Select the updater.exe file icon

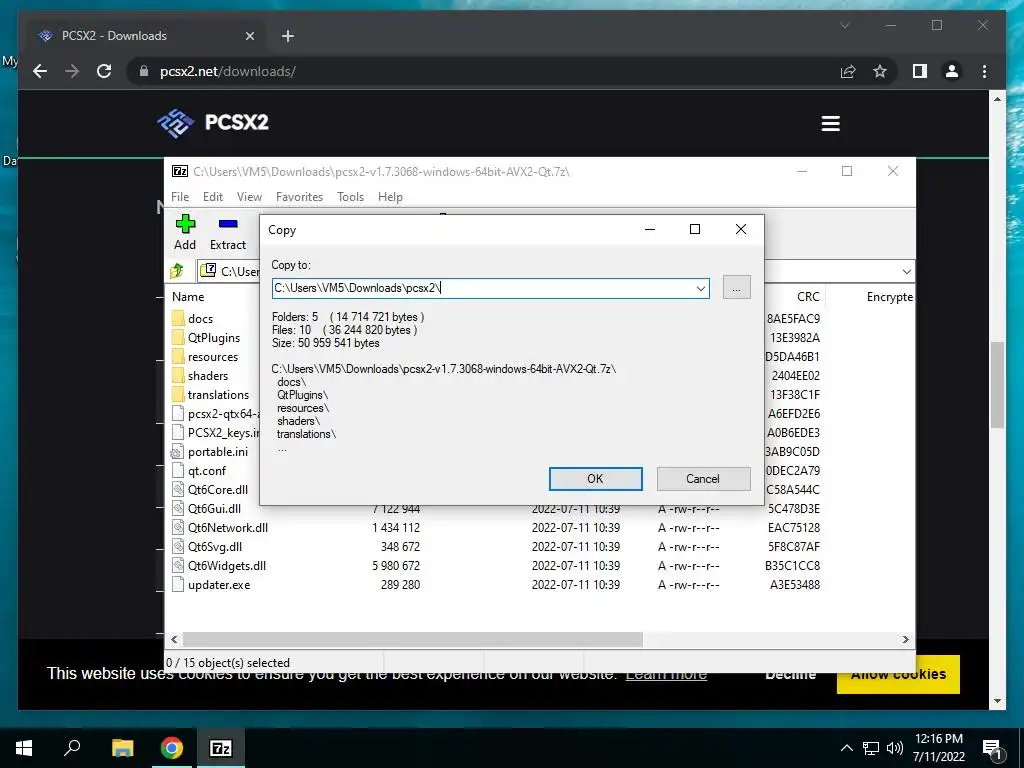[178, 584]
